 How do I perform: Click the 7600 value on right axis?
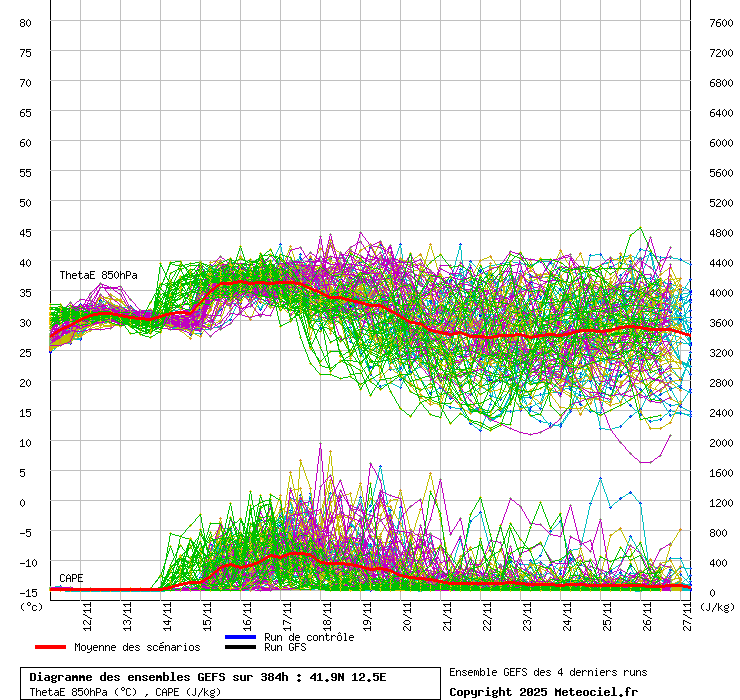[720, 22]
